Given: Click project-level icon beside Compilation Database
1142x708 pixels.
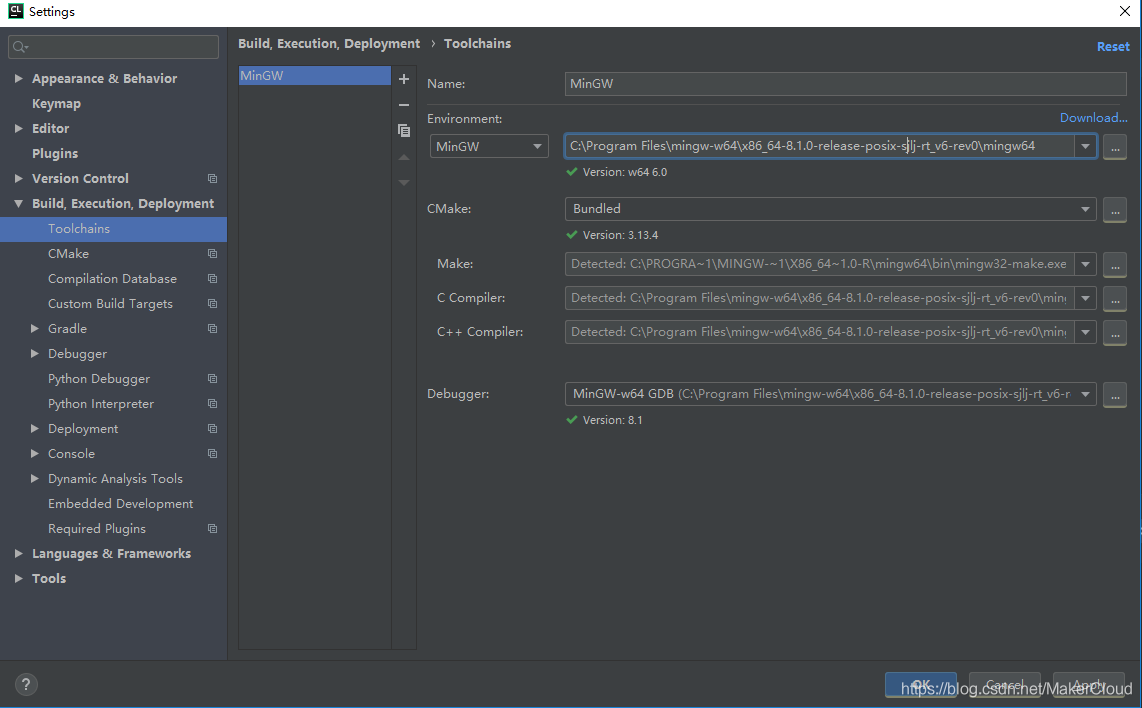Looking at the screenshot, I should (213, 278).
